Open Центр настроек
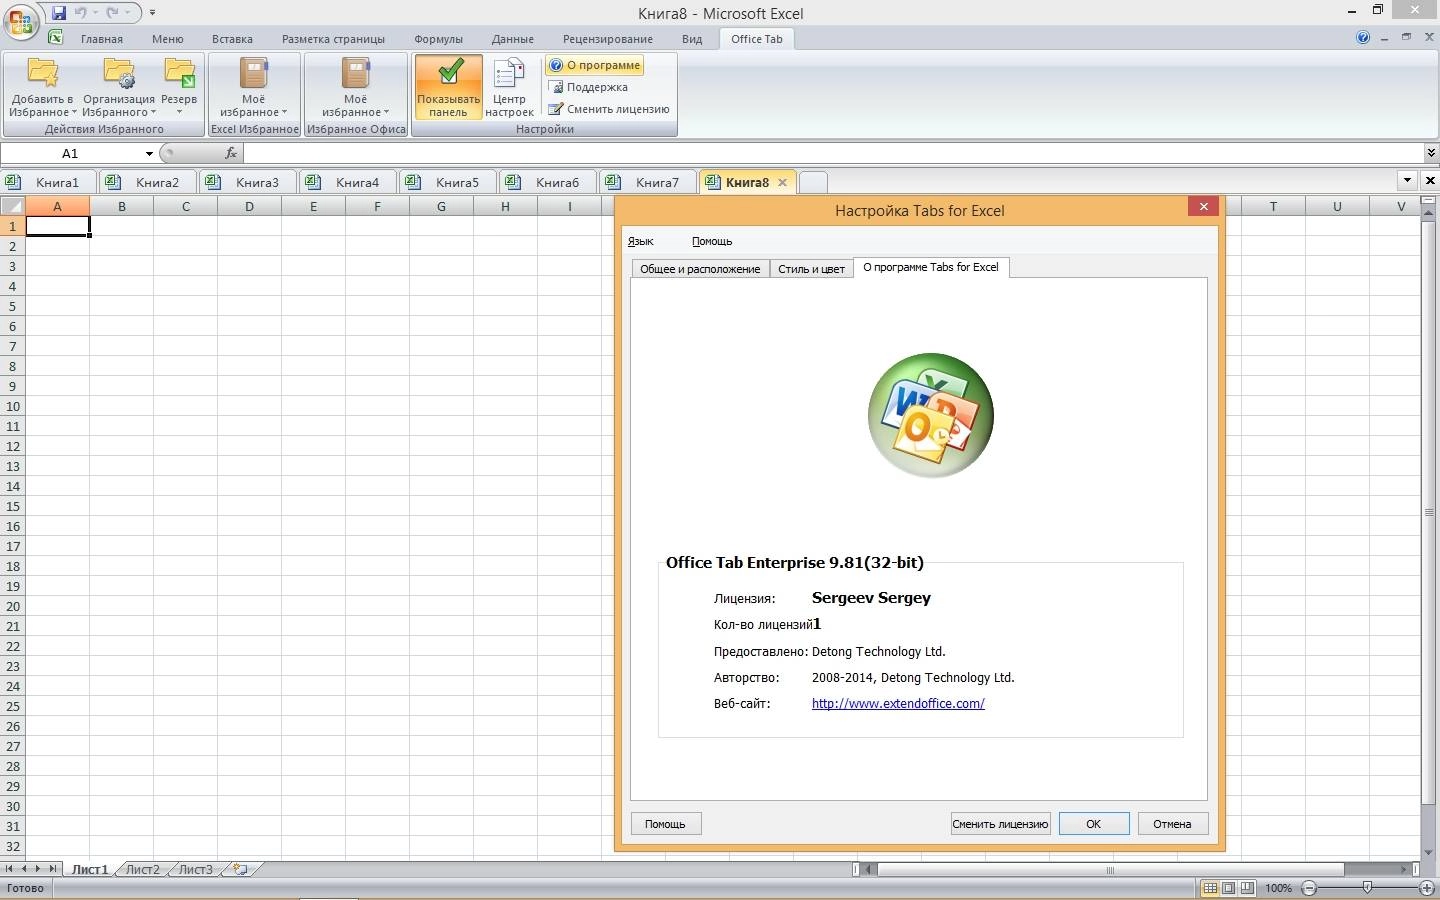The image size is (1440, 900). click(509, 87)
